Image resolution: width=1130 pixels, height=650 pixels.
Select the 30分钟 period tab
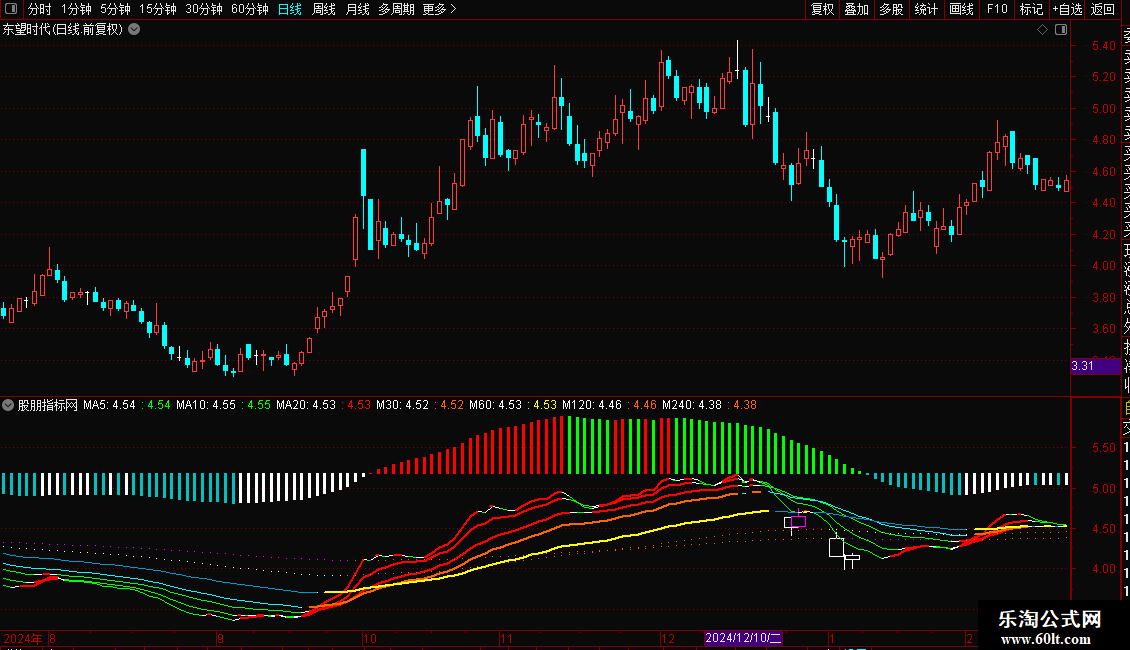click(204, 9)
